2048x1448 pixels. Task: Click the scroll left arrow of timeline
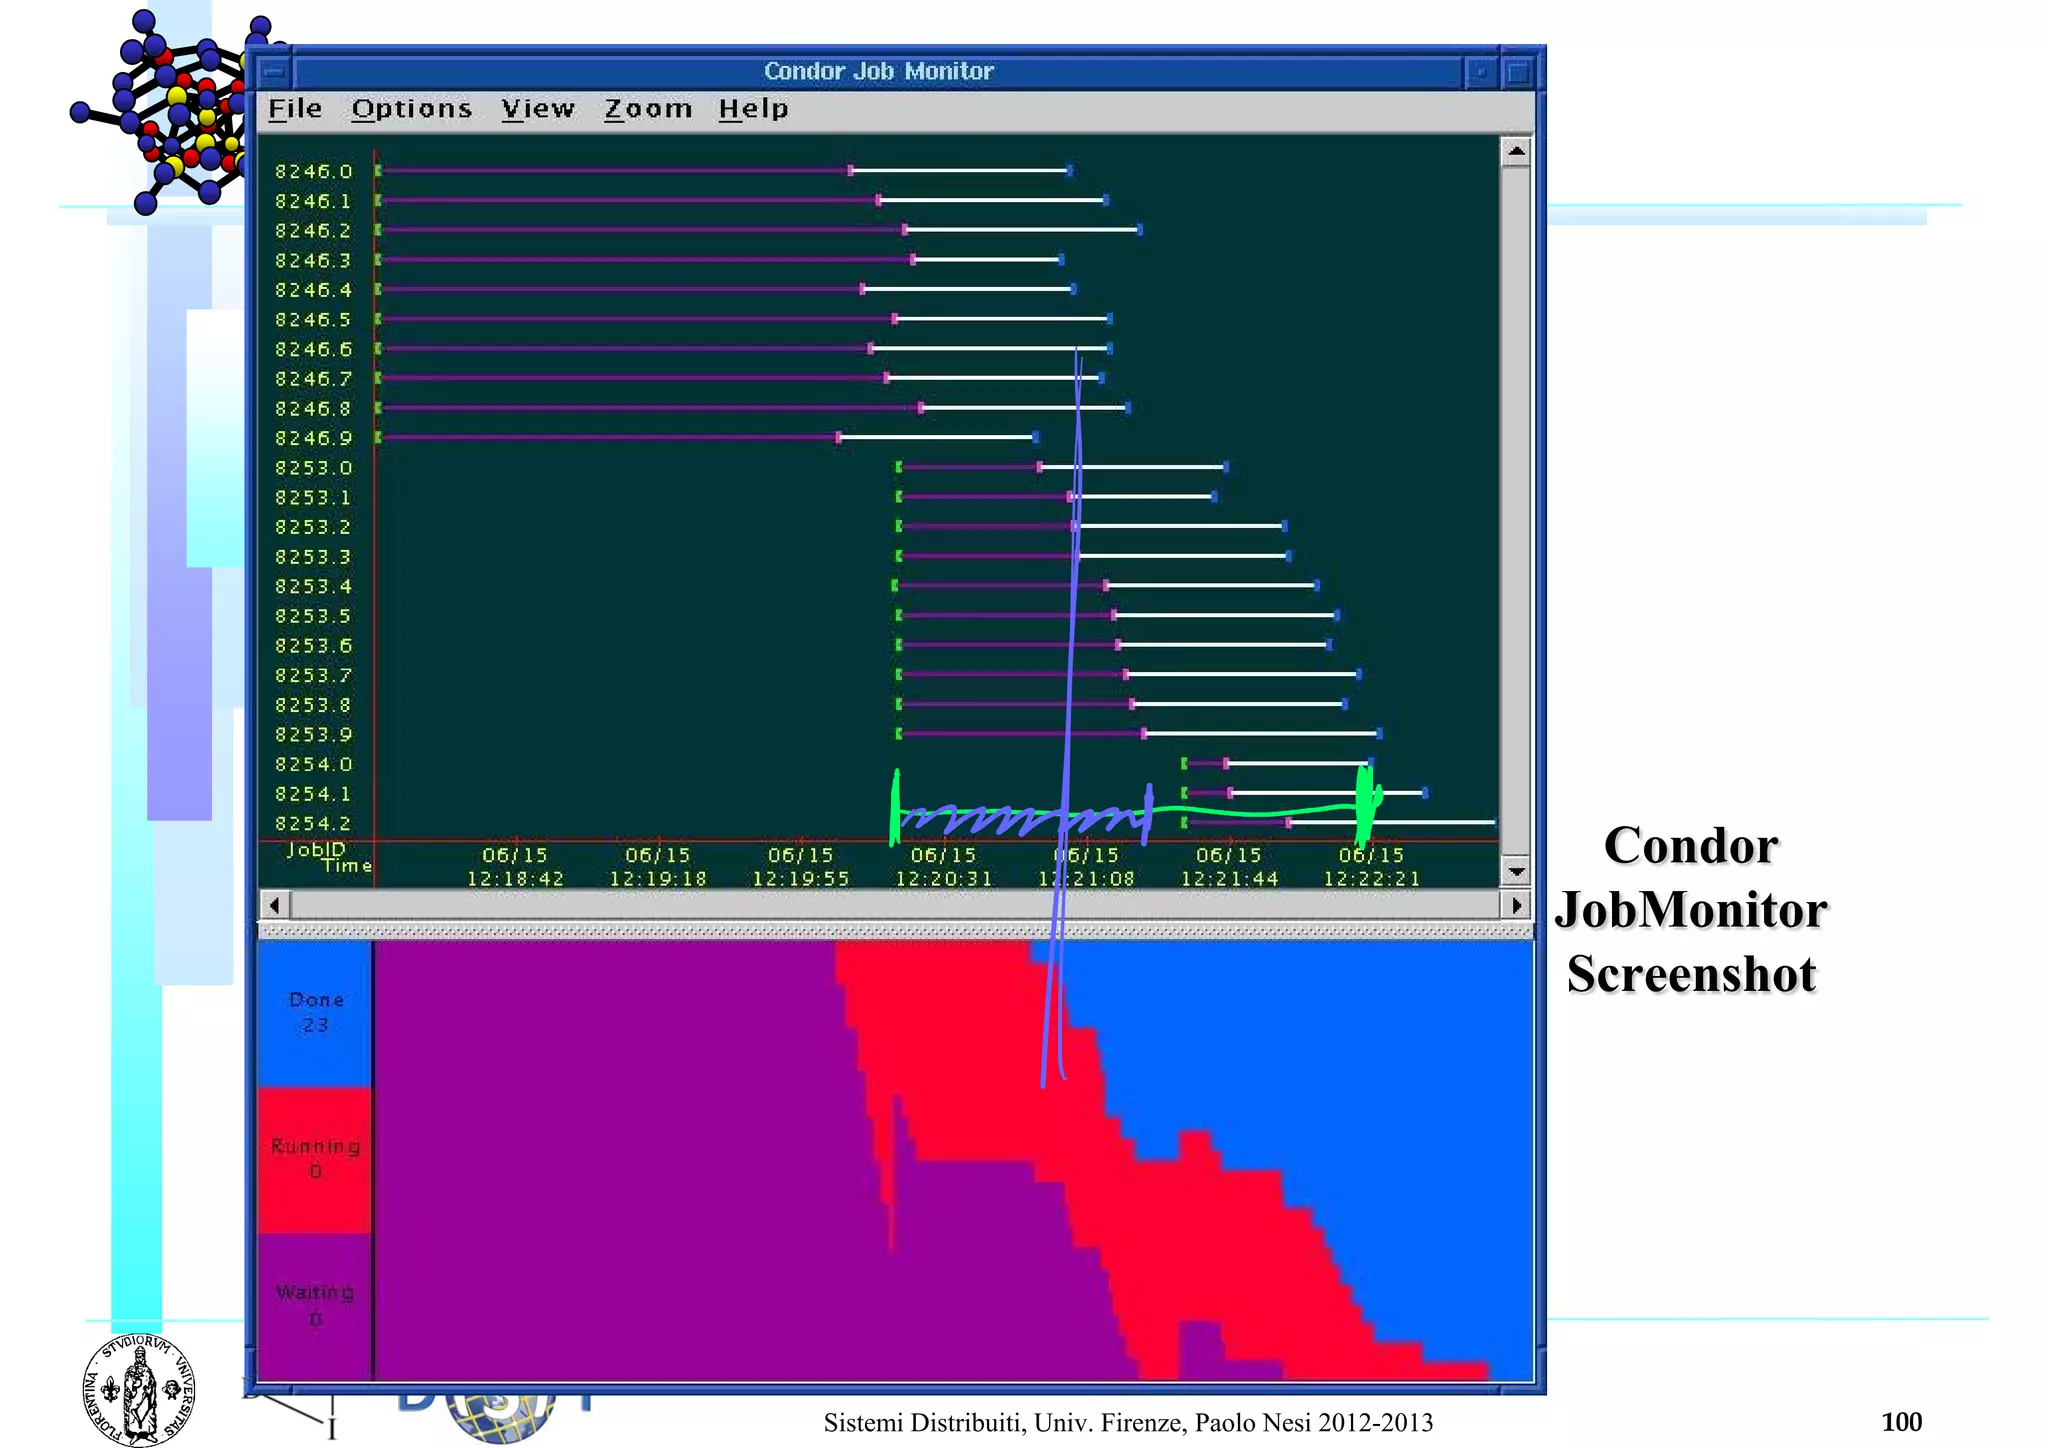(x=274, y=905)
